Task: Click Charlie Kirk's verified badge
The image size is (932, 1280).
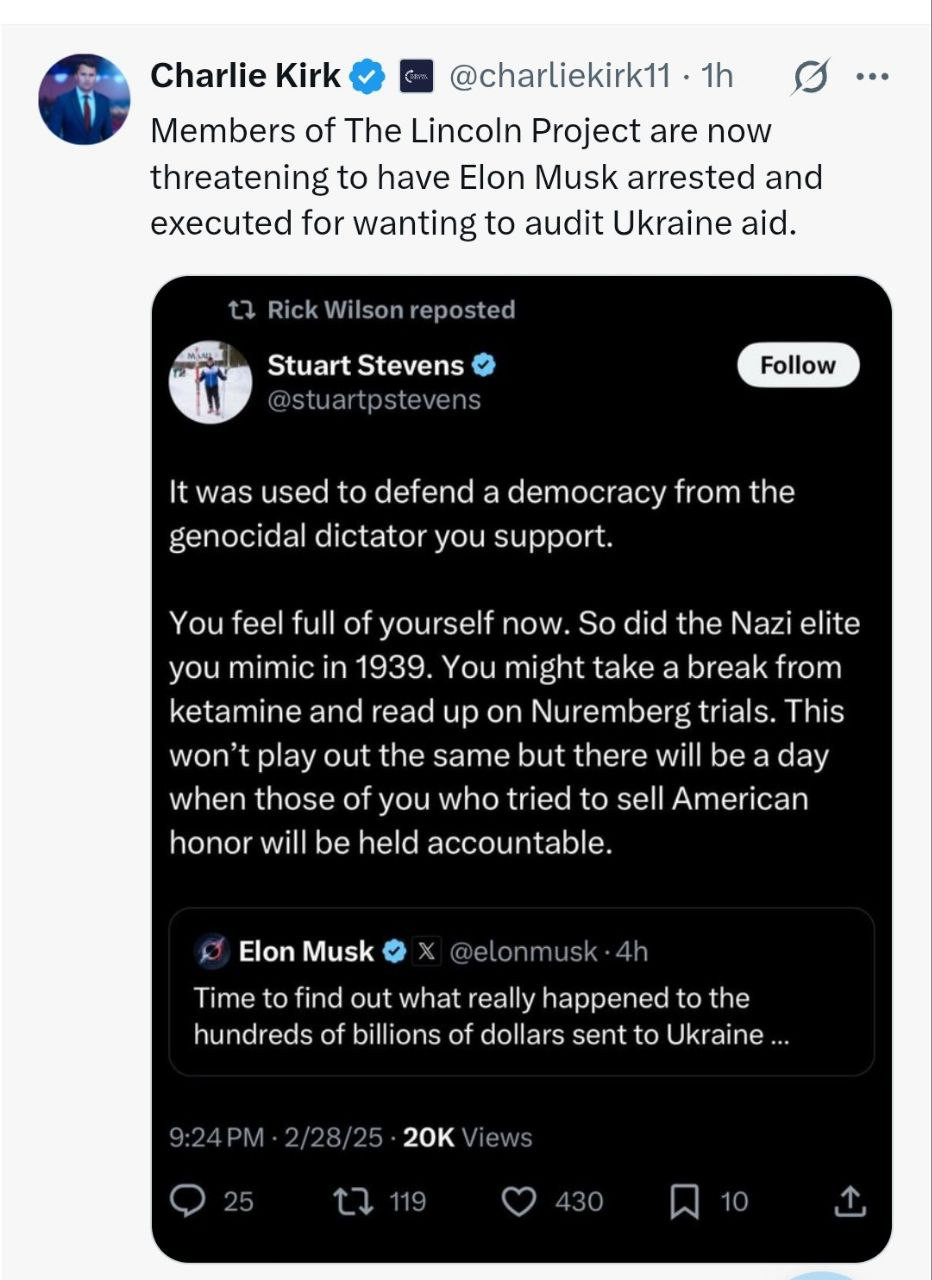Action: point(368,76)
